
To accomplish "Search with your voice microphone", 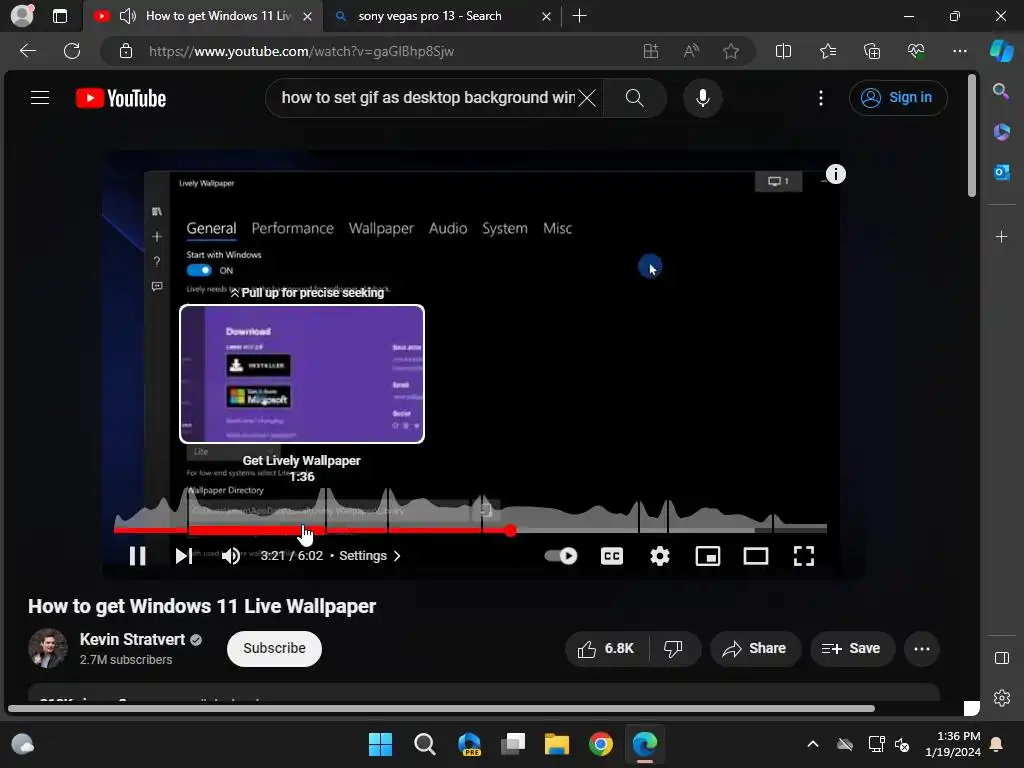I will pos(703,98).
